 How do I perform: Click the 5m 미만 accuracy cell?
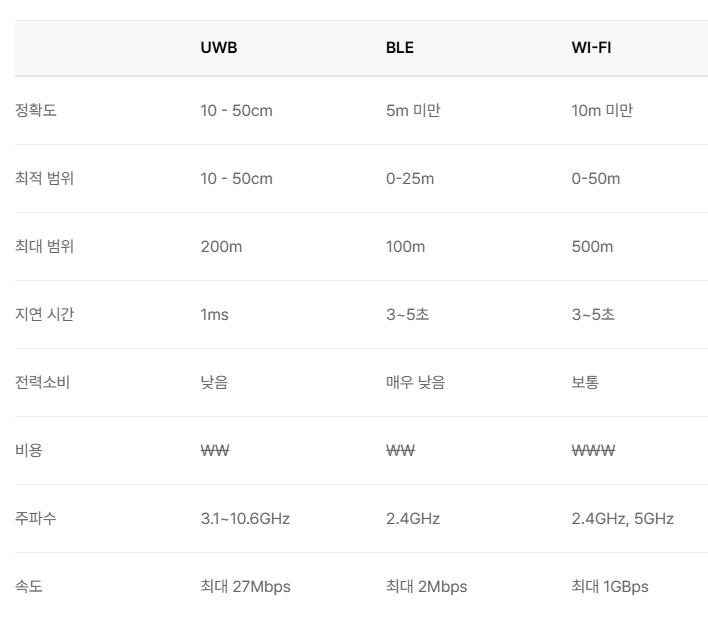click(413, 110)
